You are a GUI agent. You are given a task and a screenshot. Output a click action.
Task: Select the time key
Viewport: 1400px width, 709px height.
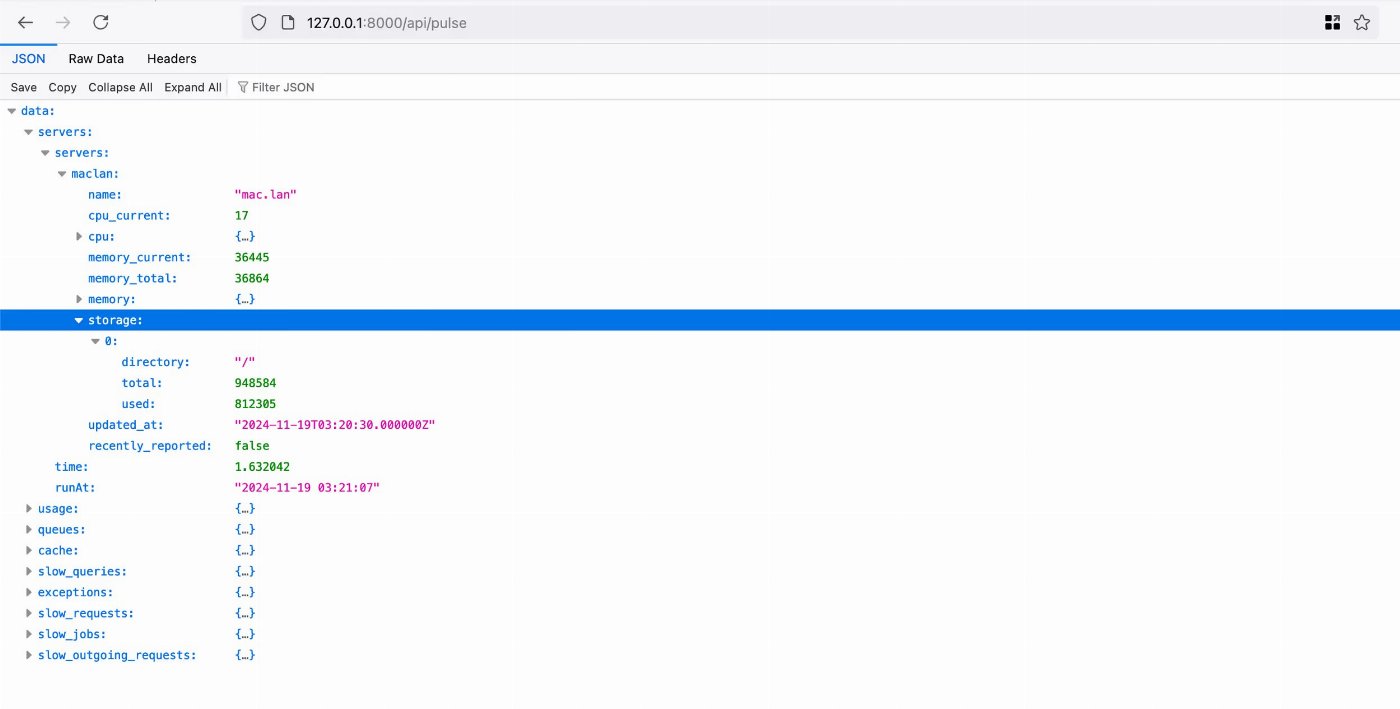(72, 467)
